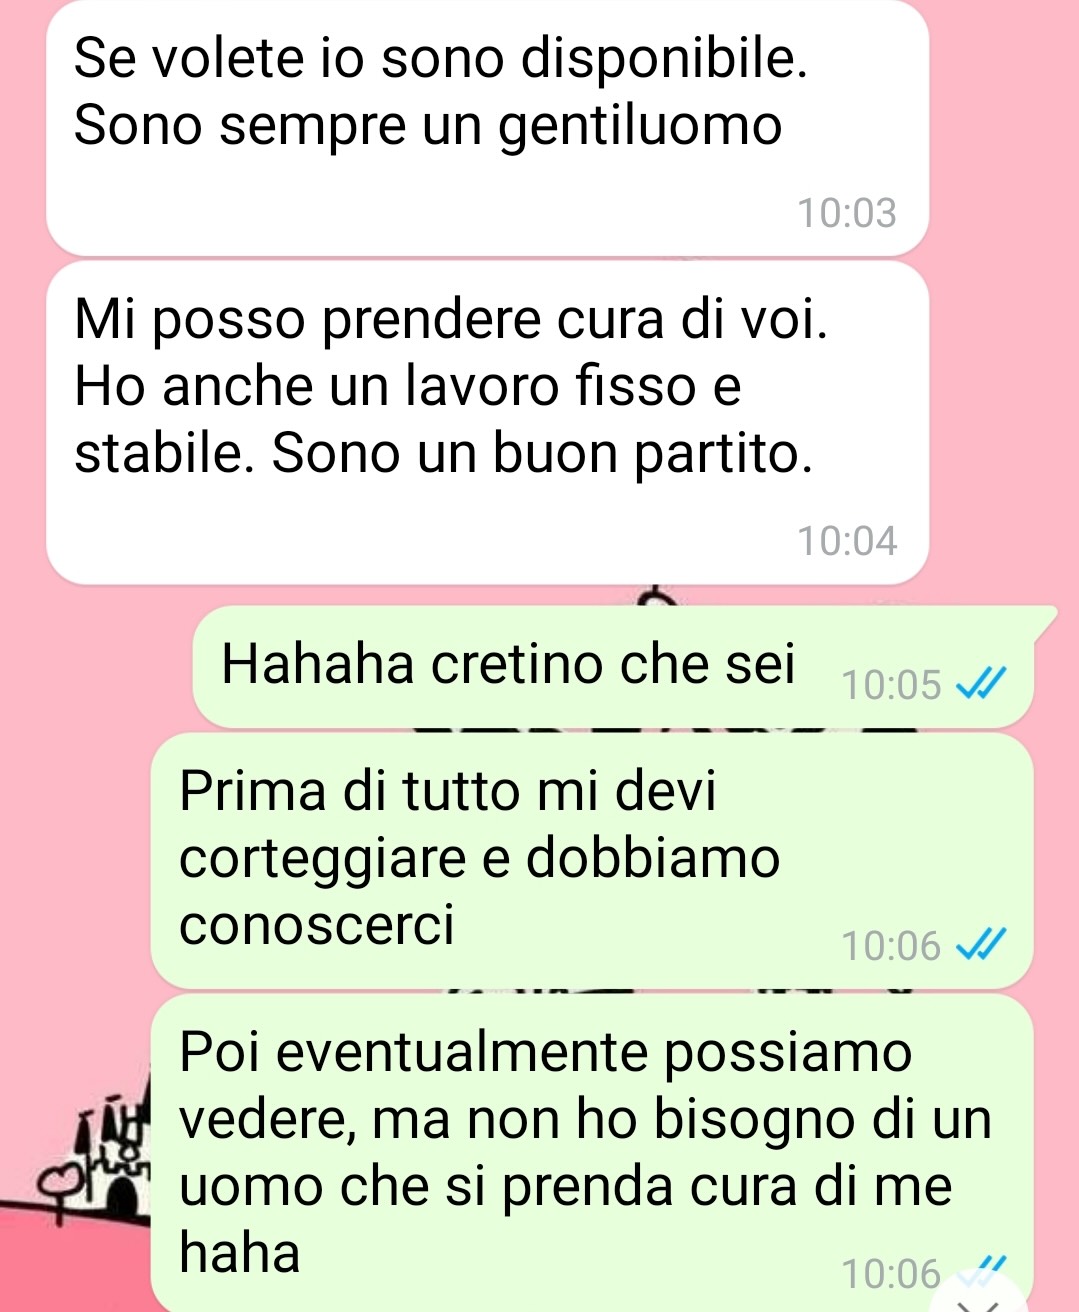
Task: Tap the 10:06 timestamp under "conoscerci"
Action: (x=891, y=945)
